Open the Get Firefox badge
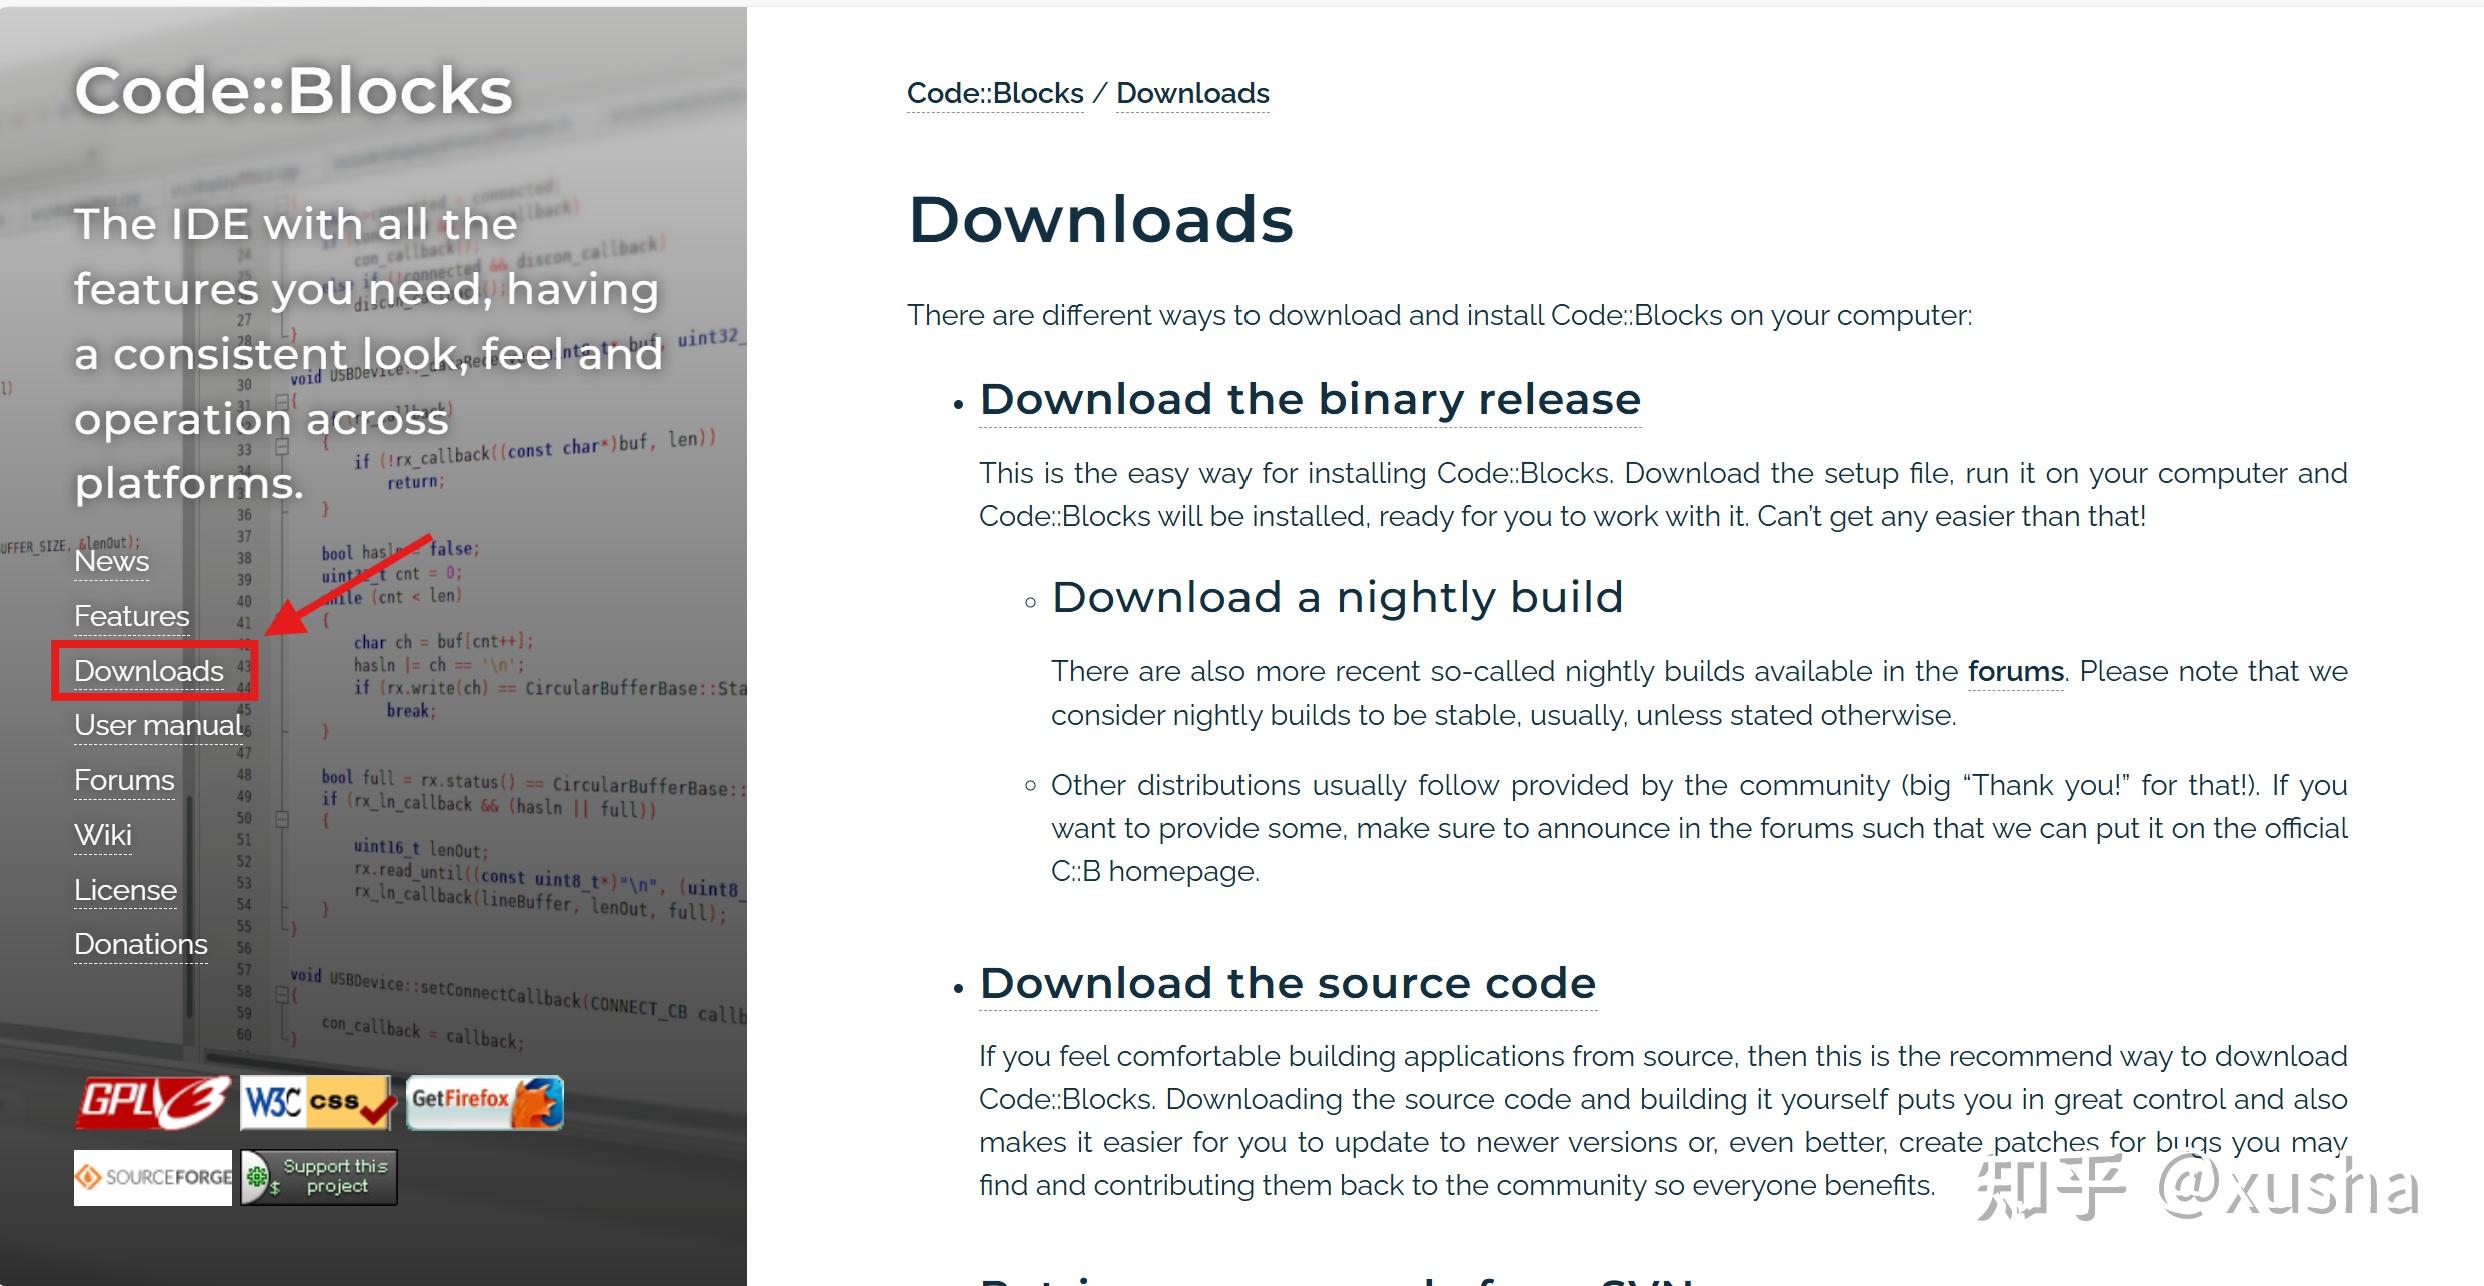This screenshot has height=1286, width=2484. click(485, 1103)
